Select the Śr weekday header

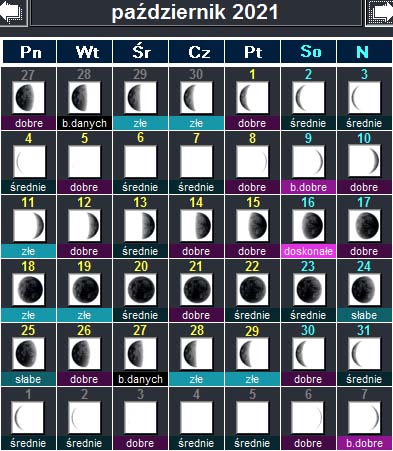(141, 52)
